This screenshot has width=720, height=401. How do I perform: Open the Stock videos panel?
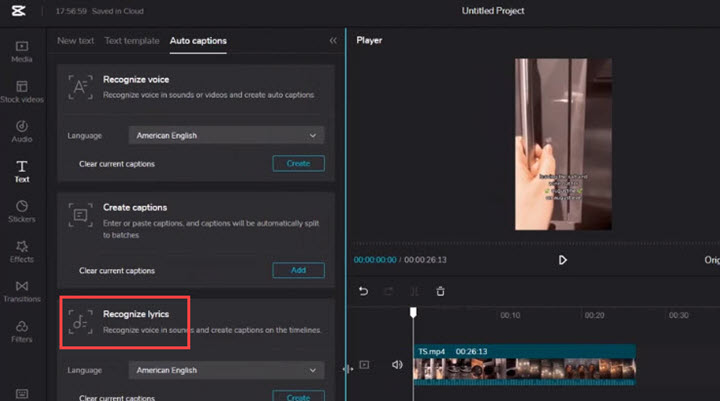tap(21, 92)
